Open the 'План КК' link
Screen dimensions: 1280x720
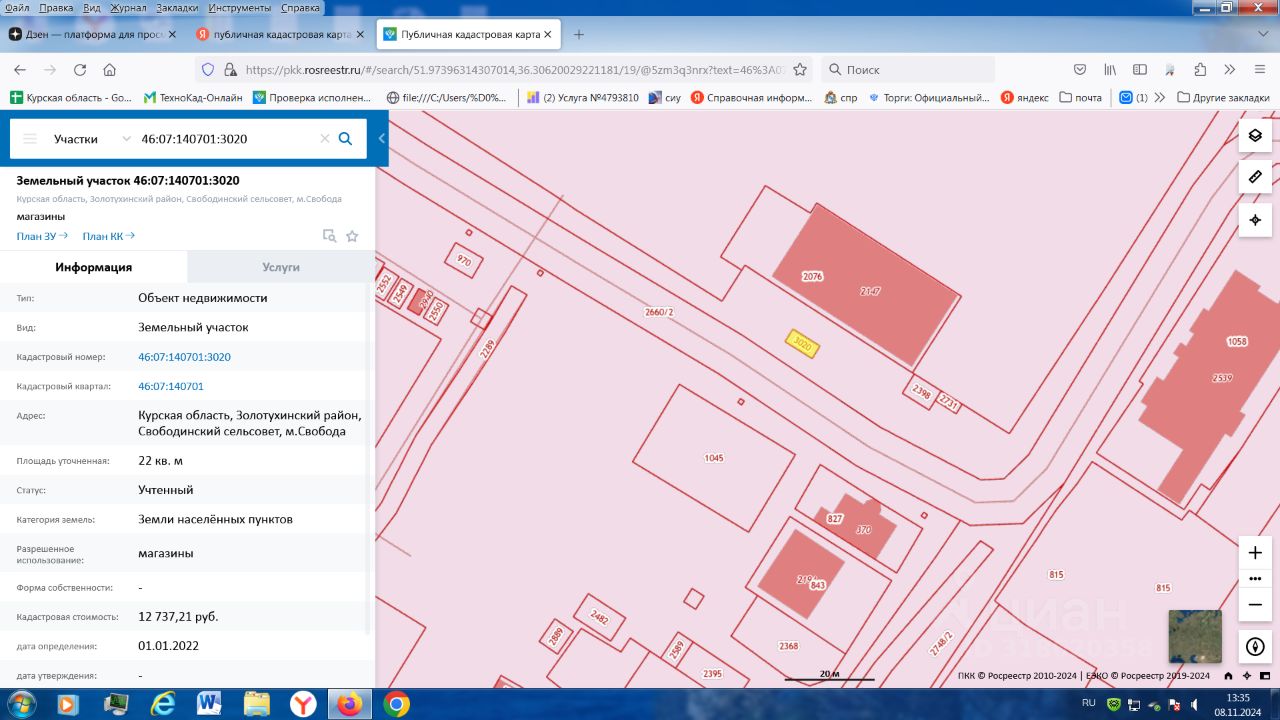coord(108,236)
